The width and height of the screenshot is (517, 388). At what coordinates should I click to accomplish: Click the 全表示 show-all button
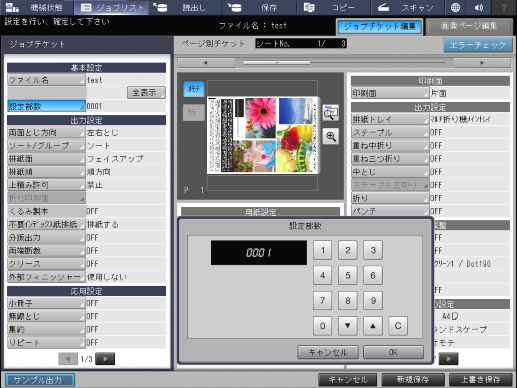pos(146,93)
